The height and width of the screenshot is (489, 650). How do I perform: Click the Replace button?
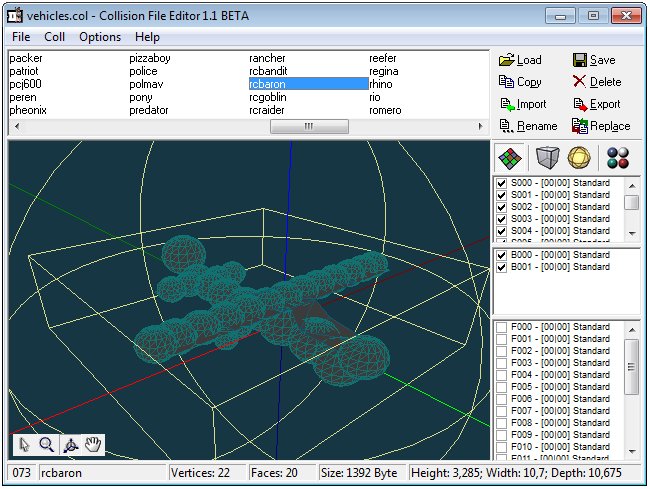point(601,126)
